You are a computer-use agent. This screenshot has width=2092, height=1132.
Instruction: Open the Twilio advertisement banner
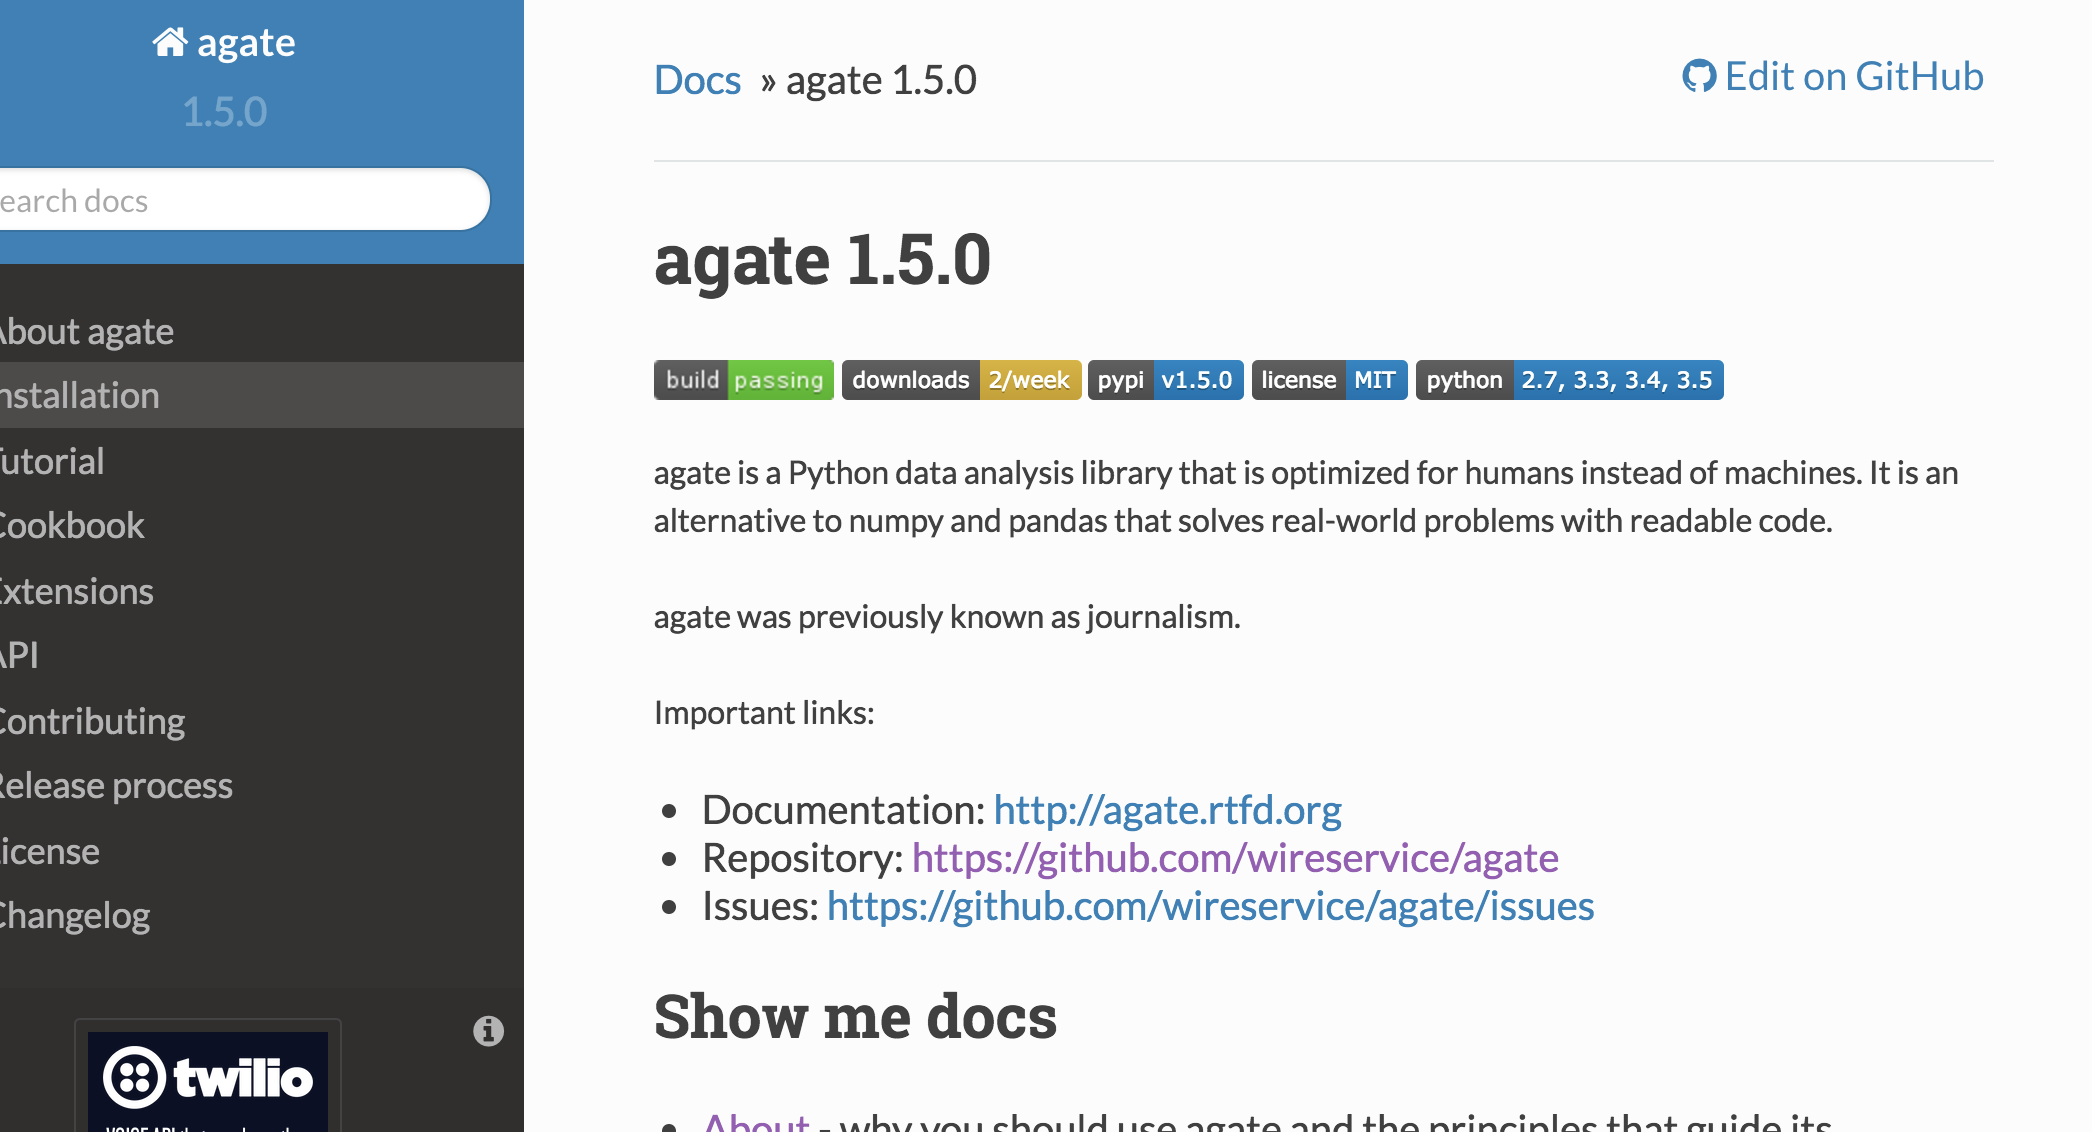tap(208, 1081)
